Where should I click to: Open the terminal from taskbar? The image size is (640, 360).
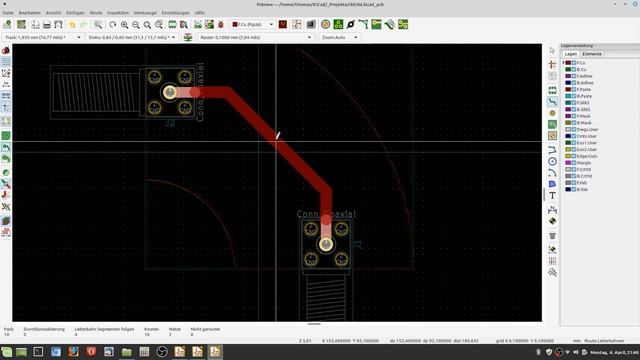coord(38,352)
